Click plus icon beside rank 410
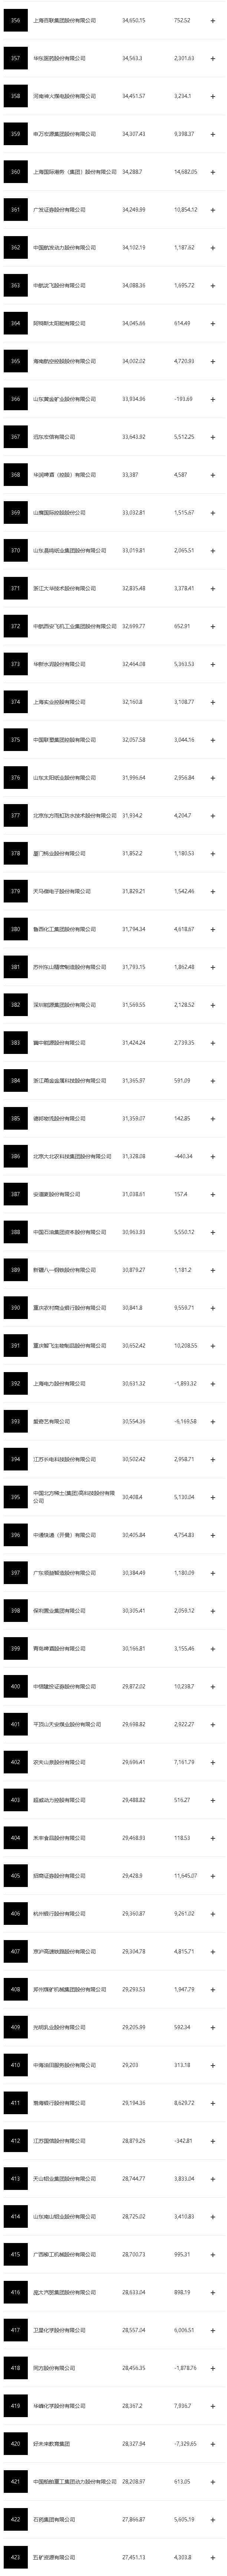The height and width of the screenshot is (2576, 227). pos(213,2065)
